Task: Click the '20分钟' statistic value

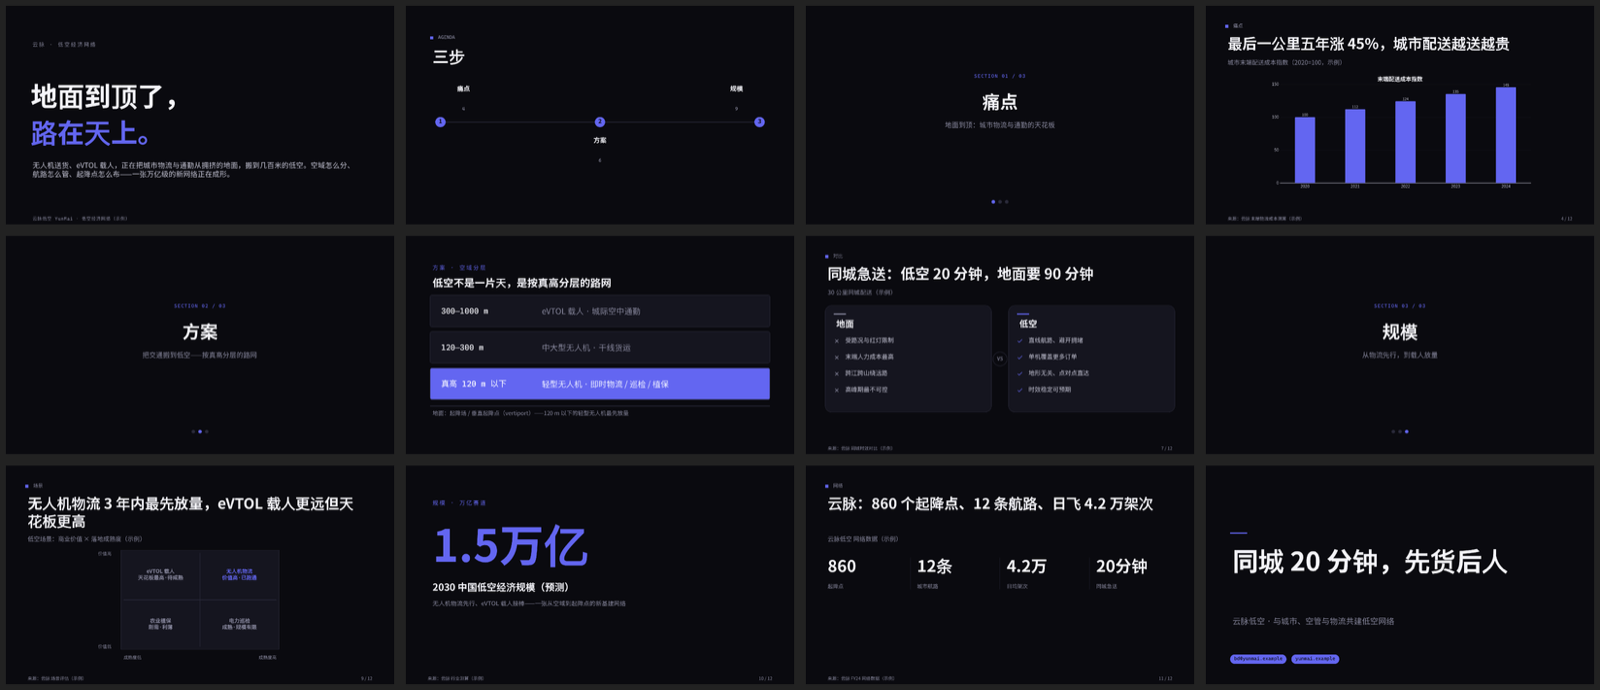Action: pos(1122,566)
